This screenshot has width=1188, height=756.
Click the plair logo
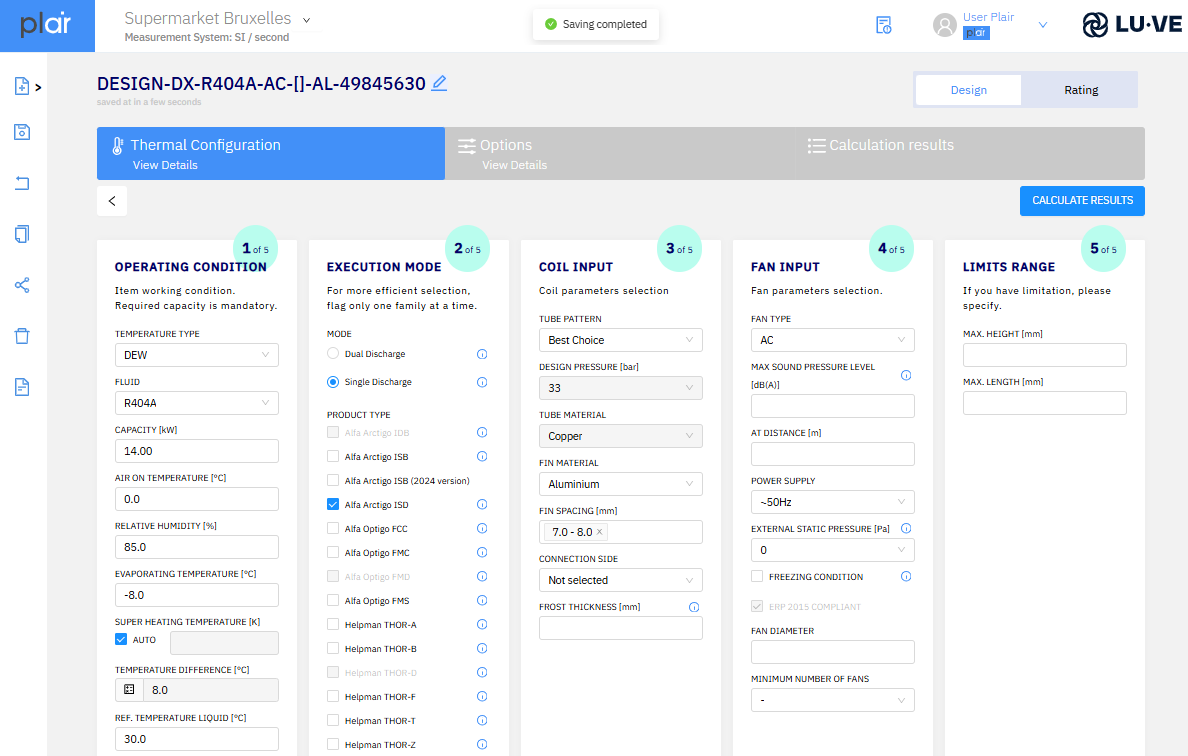[46, 25]
